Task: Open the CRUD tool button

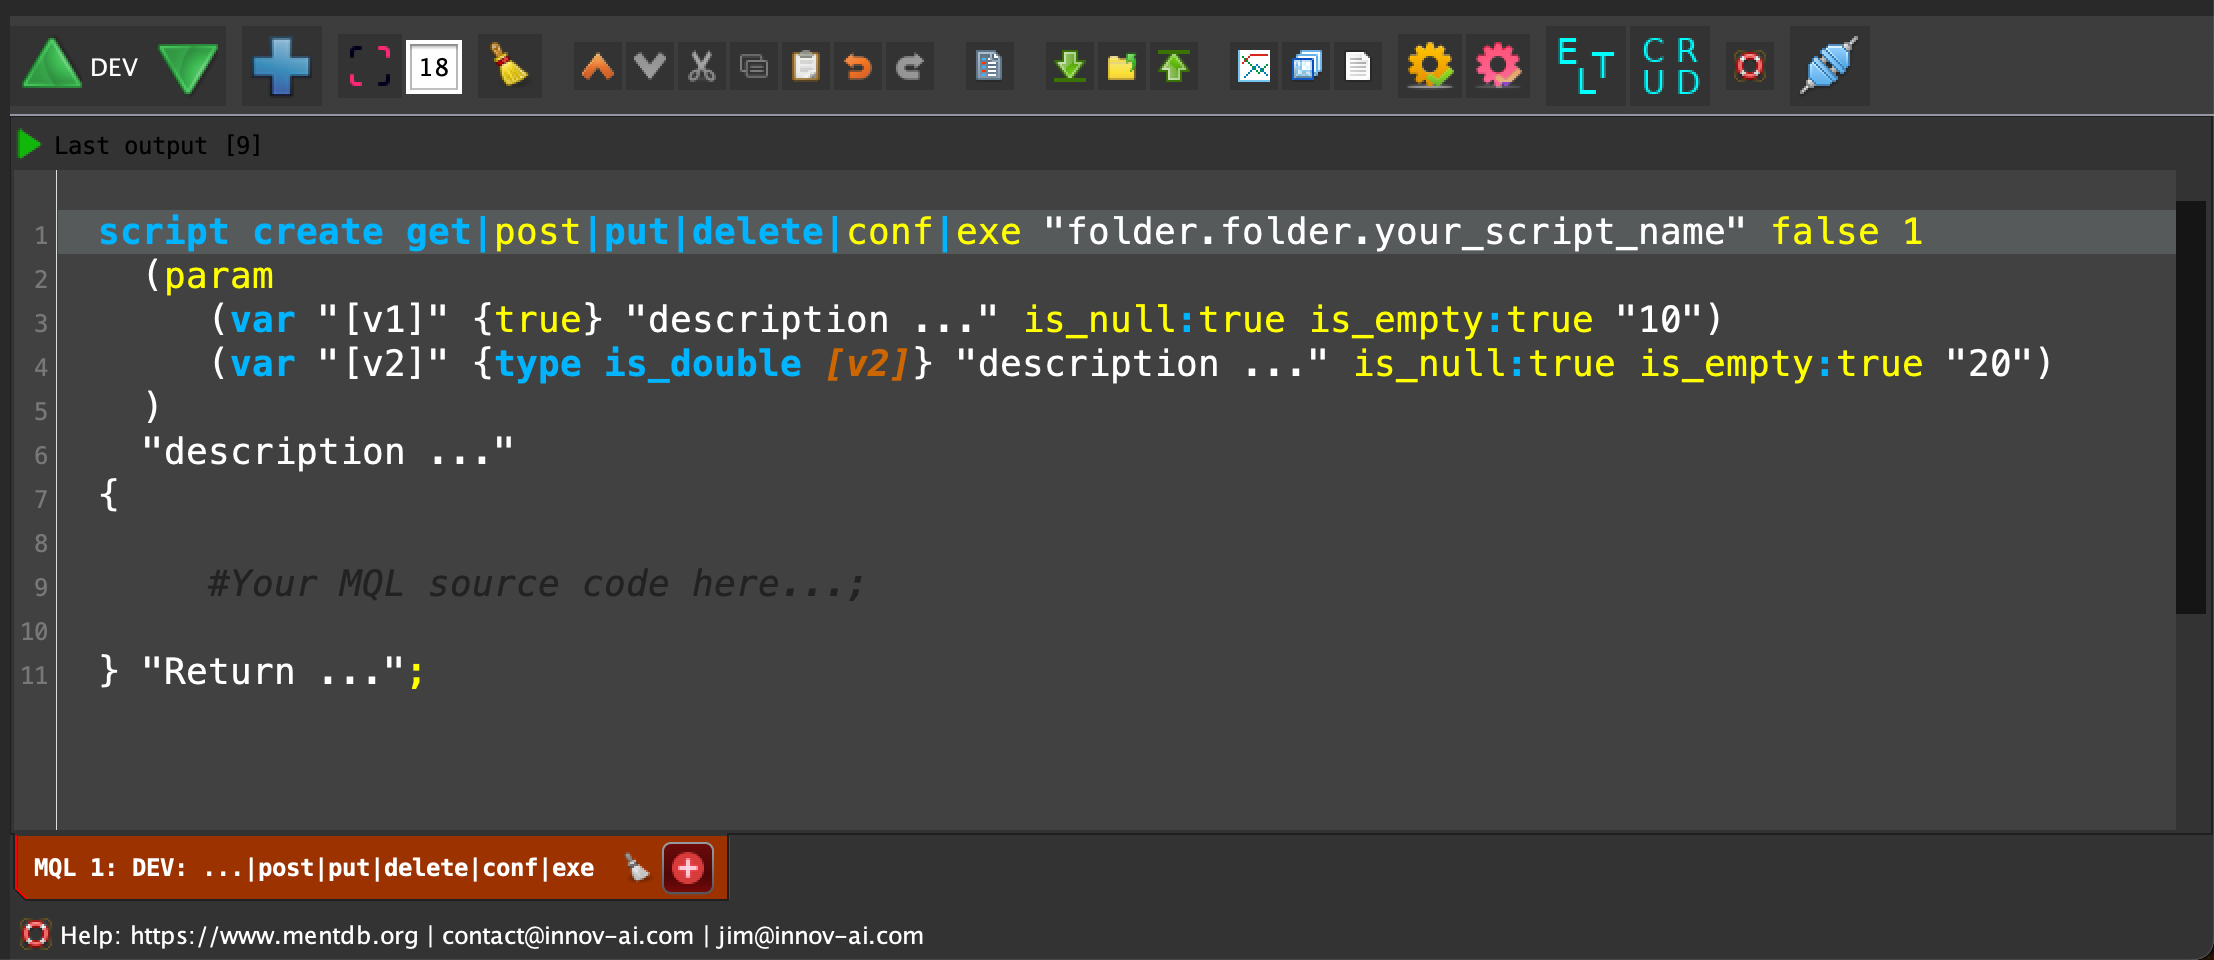Action: [x=1670, y=67]
